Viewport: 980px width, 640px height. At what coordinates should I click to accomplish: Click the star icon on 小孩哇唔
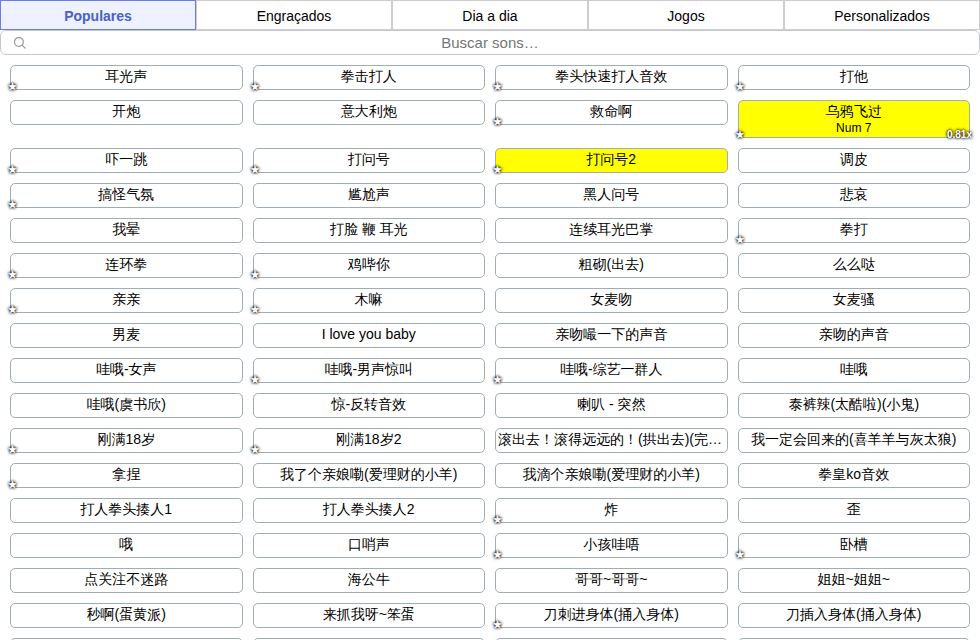pyautogui.click(x=498, y=555)
